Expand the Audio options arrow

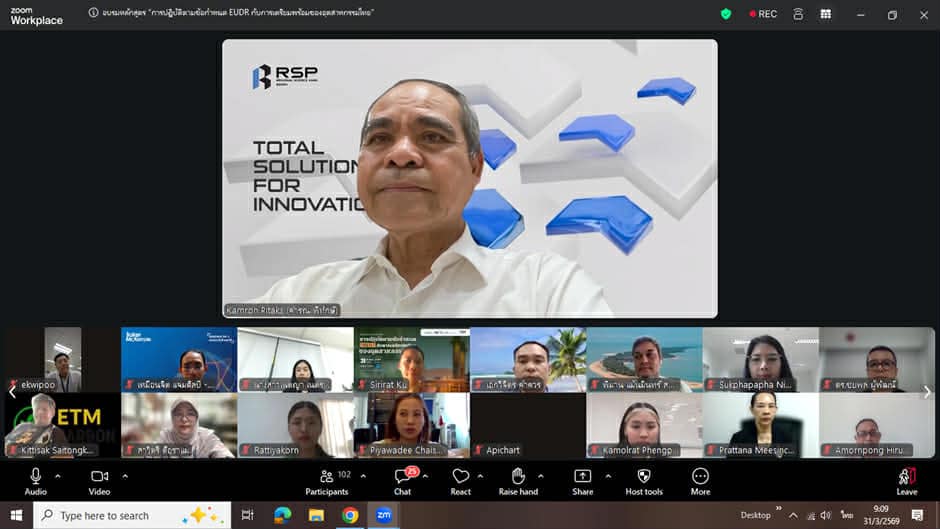click(x=58, y=476)
